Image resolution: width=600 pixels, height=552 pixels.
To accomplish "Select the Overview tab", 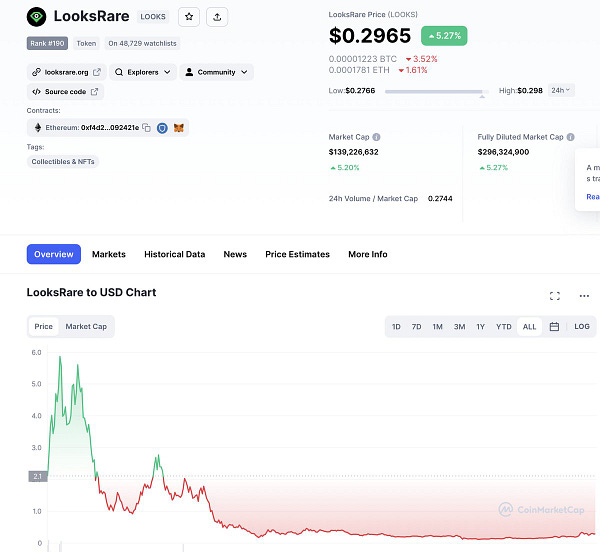I will pos(54,254).
